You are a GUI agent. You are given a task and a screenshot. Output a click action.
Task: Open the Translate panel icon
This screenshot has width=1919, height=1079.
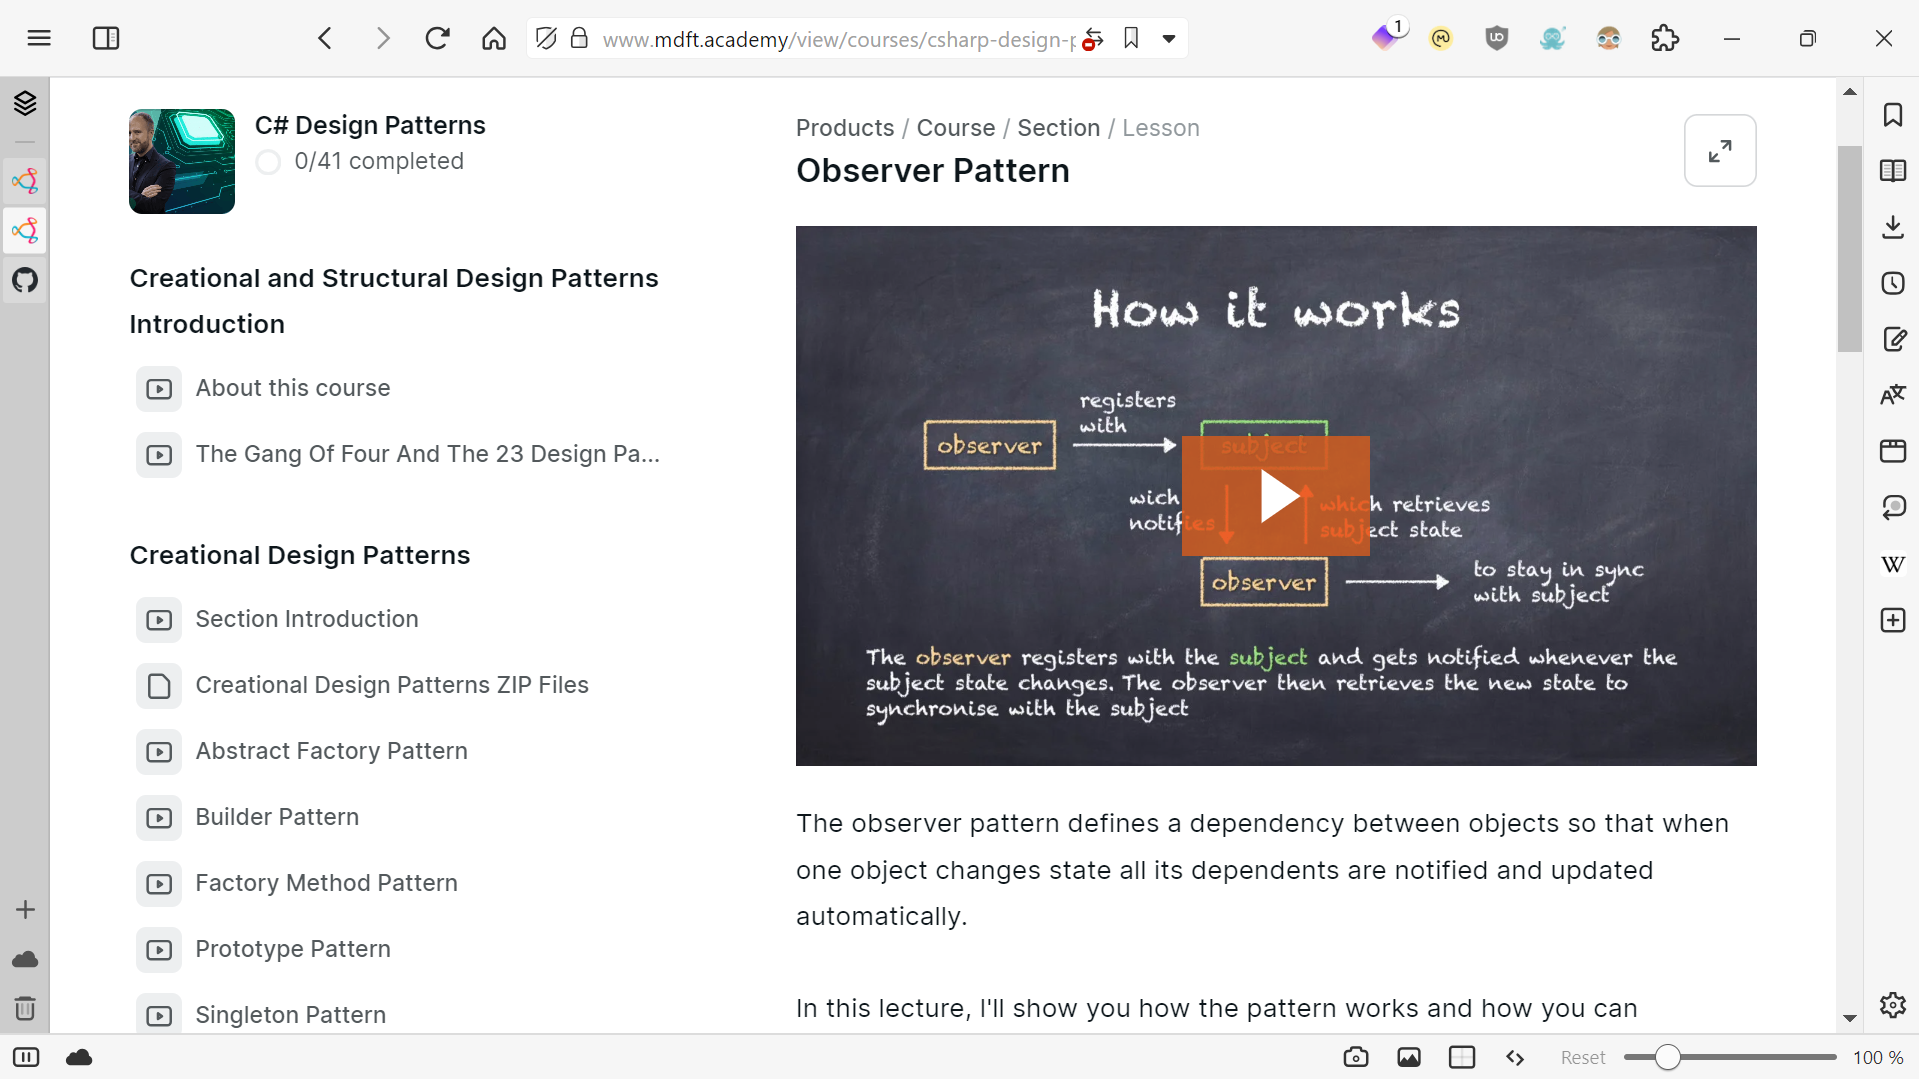pyautogui.click(x=1892, y=395)
